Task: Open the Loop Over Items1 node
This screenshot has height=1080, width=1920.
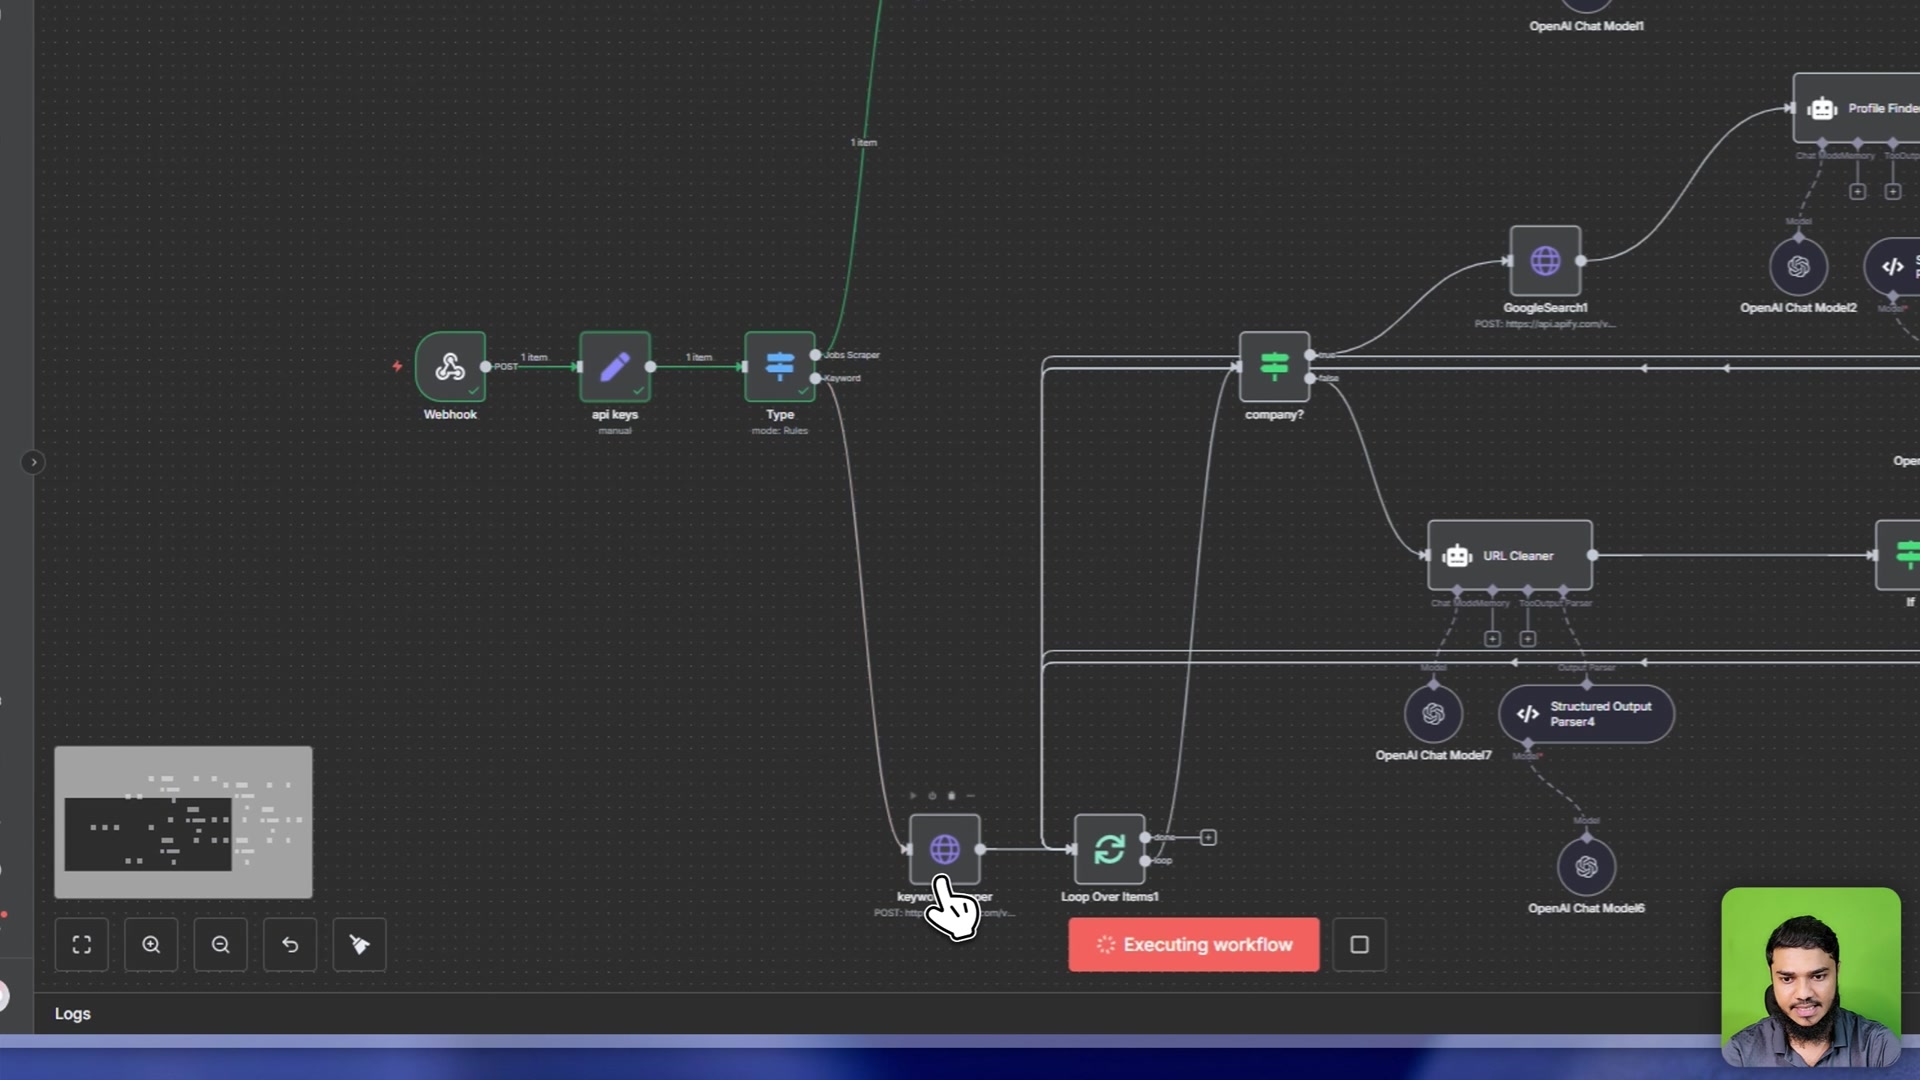Action: coord(1109,849)
